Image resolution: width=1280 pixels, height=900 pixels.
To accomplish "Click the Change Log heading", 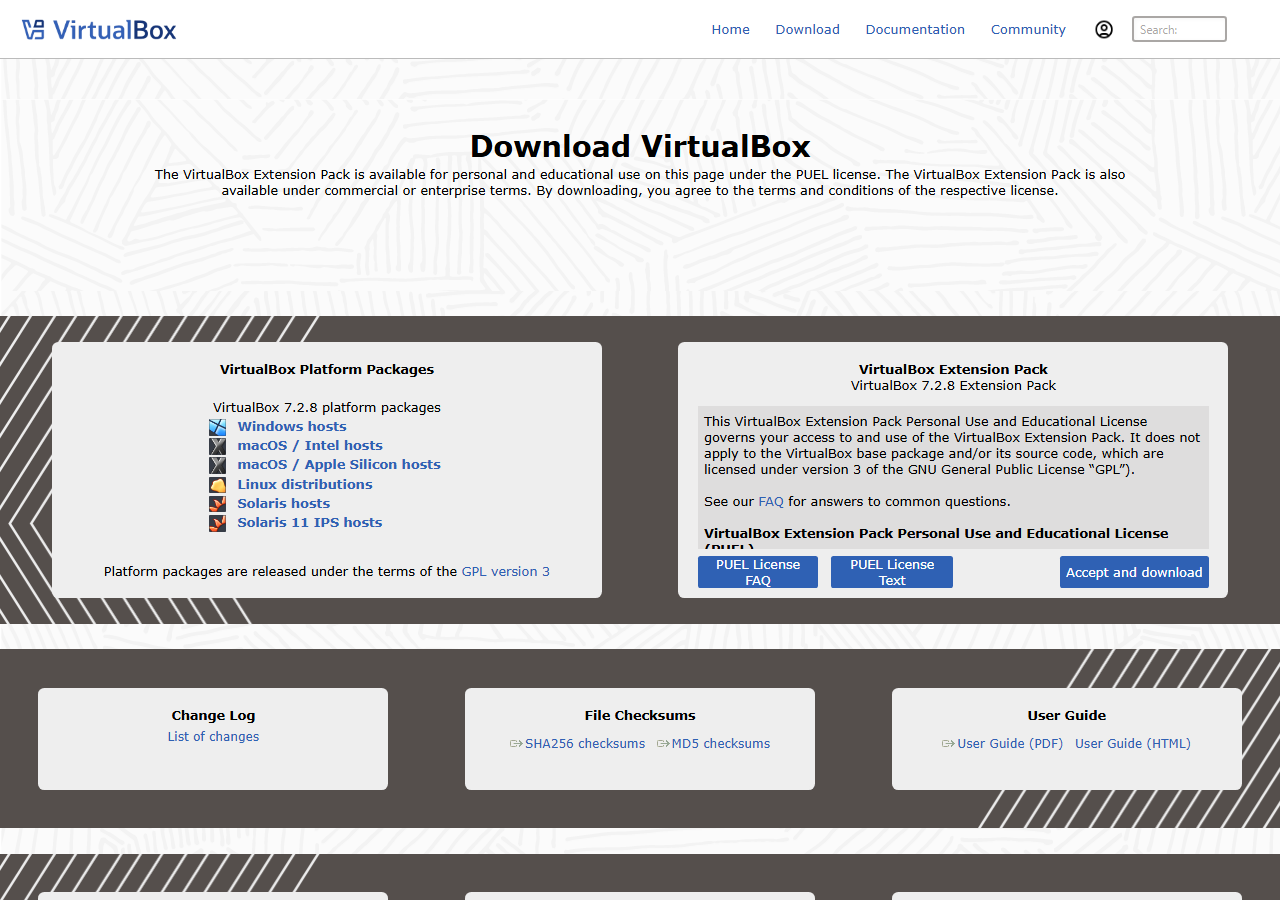I will (x=213, y=715).
